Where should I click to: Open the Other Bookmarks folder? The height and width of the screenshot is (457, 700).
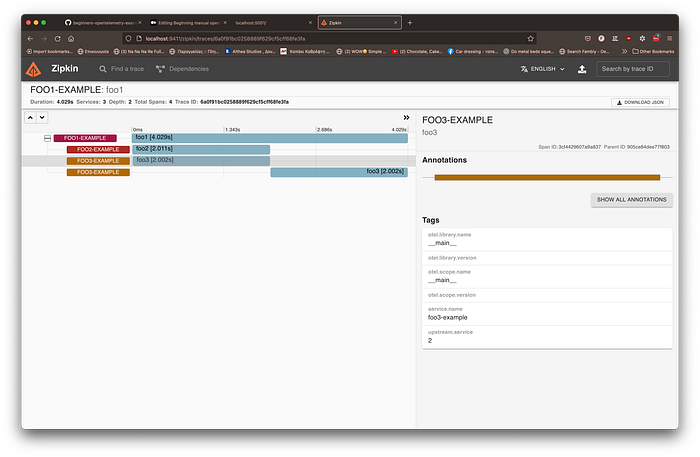click(653, 52)
